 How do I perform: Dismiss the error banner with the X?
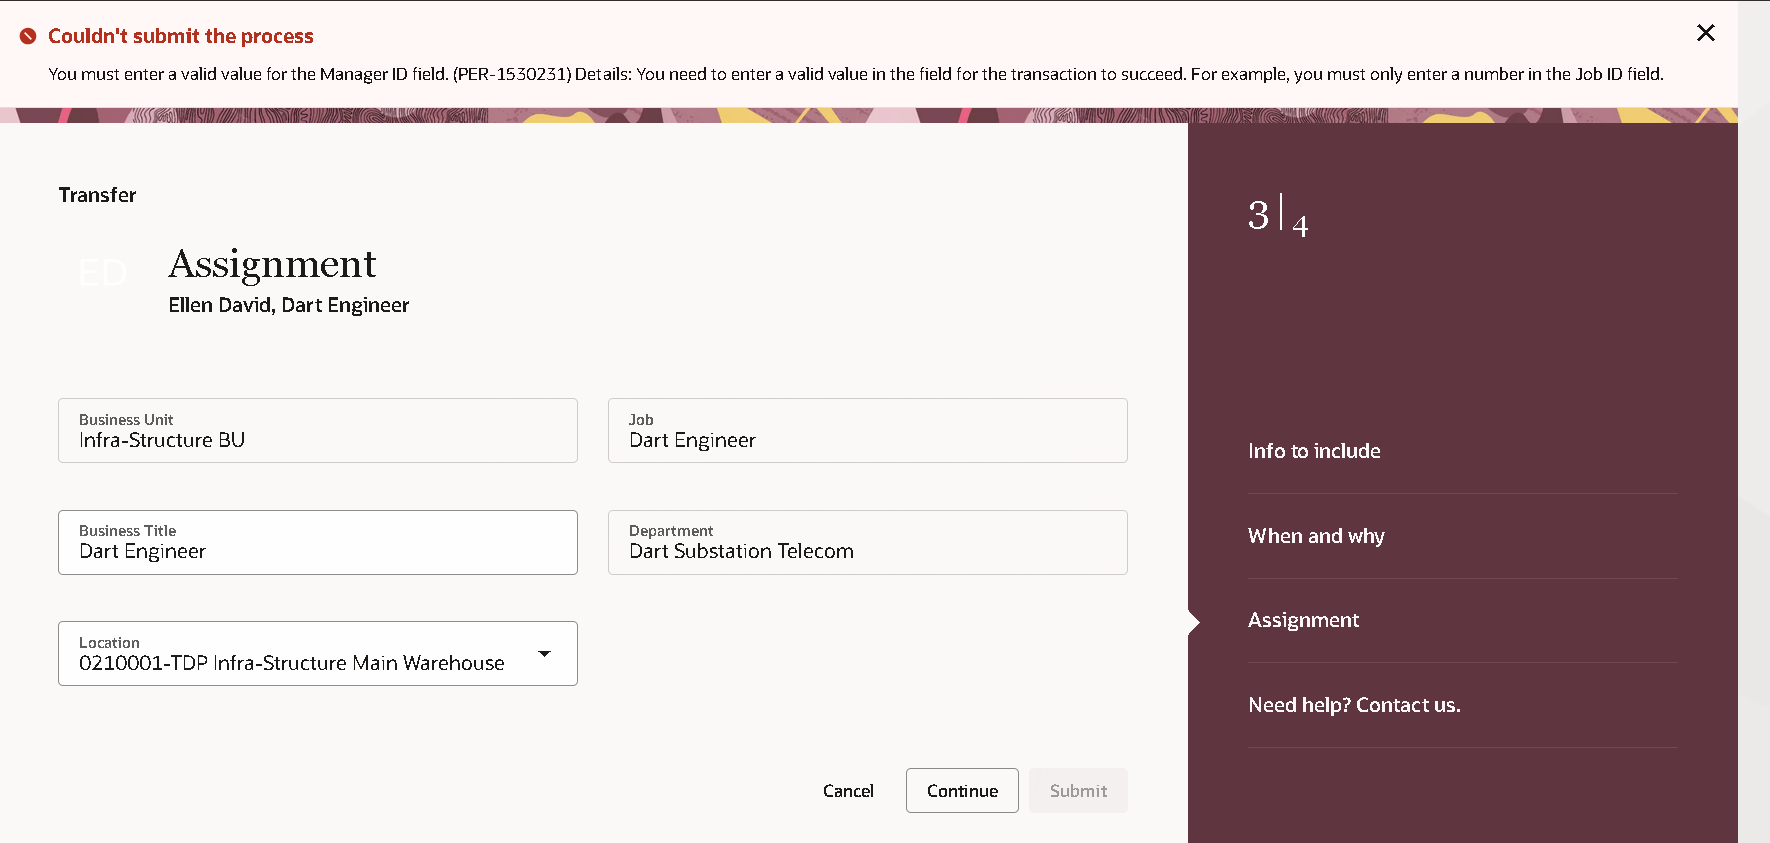pos(1706,33)
